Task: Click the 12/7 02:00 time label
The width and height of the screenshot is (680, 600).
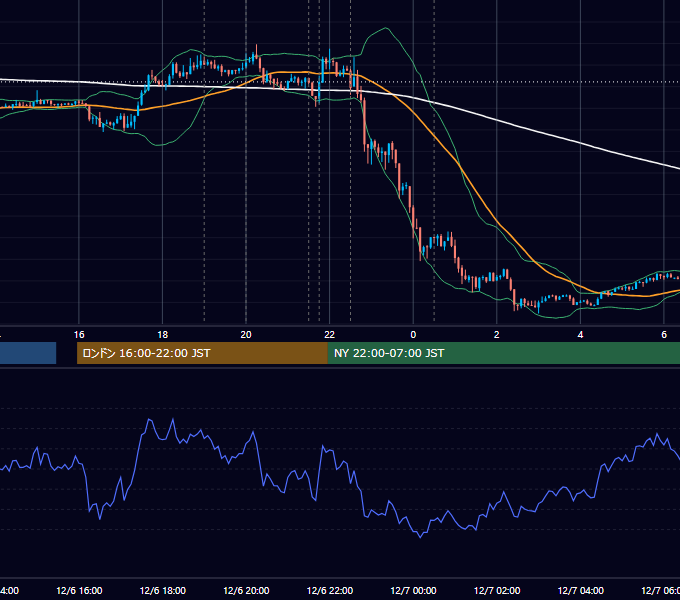Action: coord(497,590)
